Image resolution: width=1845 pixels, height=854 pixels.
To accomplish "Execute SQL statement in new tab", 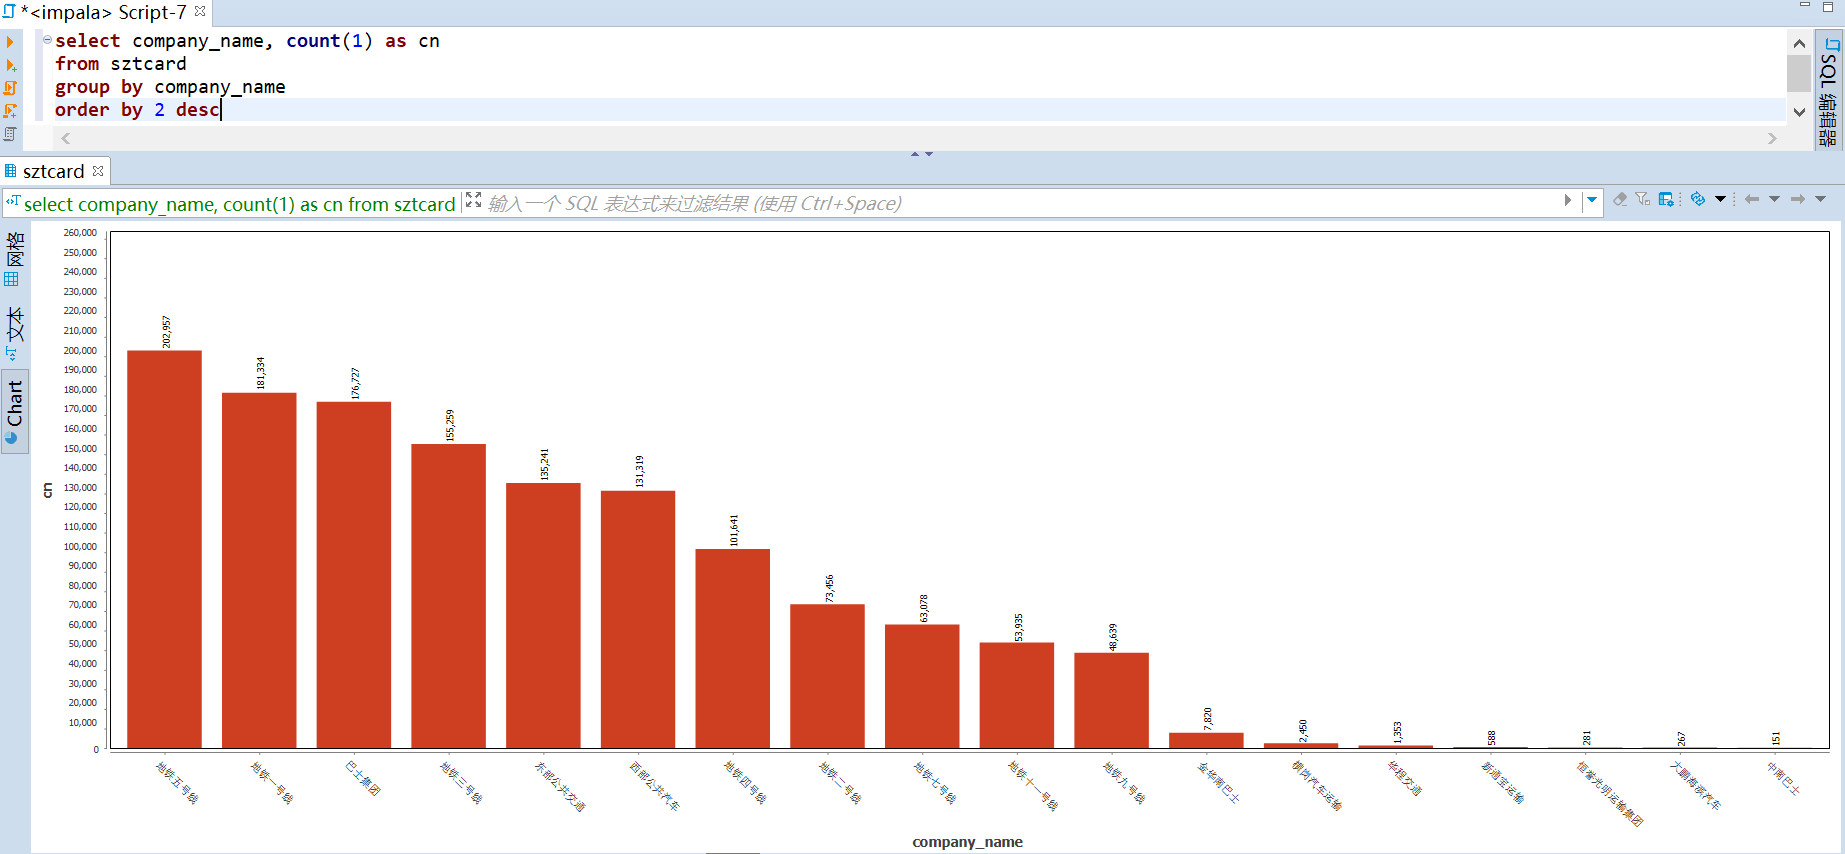I will point(10,65).
